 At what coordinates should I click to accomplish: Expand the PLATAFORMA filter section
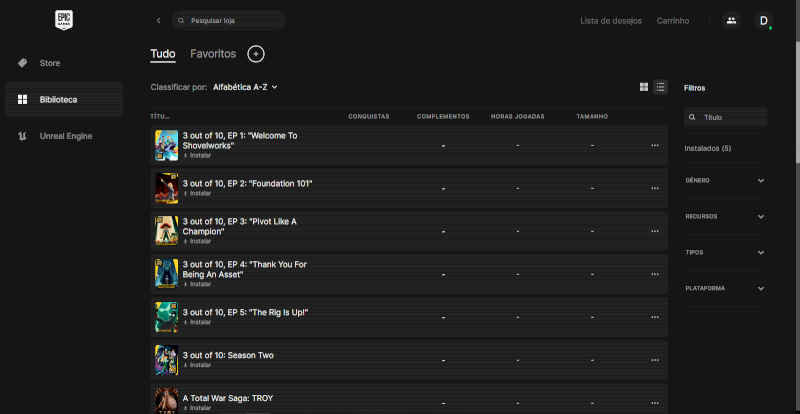pos(725,288)
